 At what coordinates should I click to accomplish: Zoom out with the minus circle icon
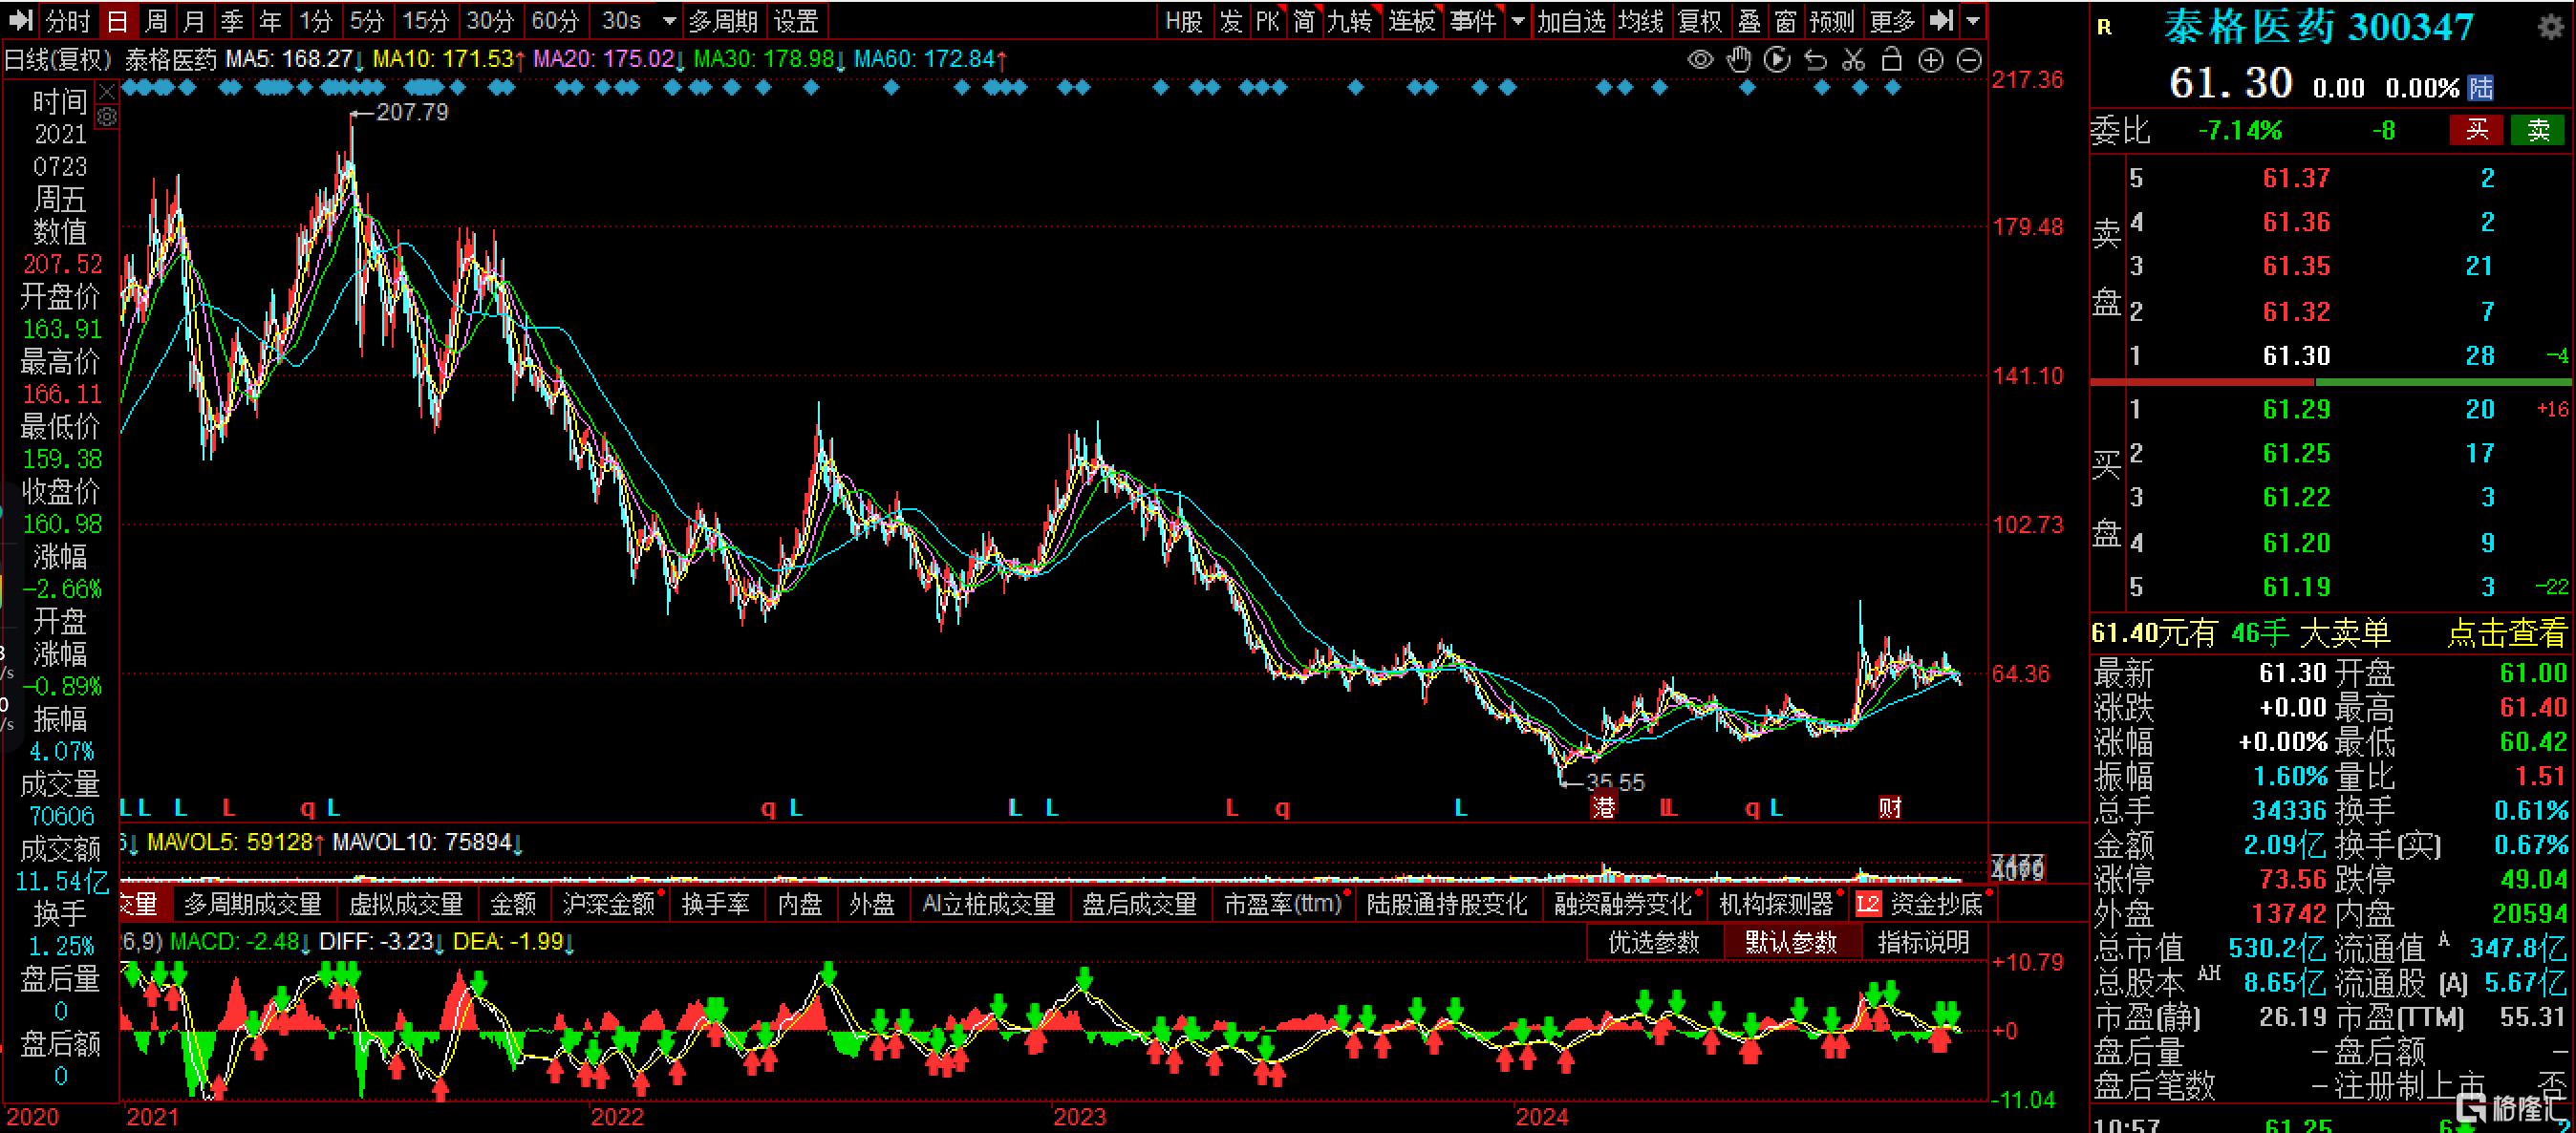[1968, 60]
